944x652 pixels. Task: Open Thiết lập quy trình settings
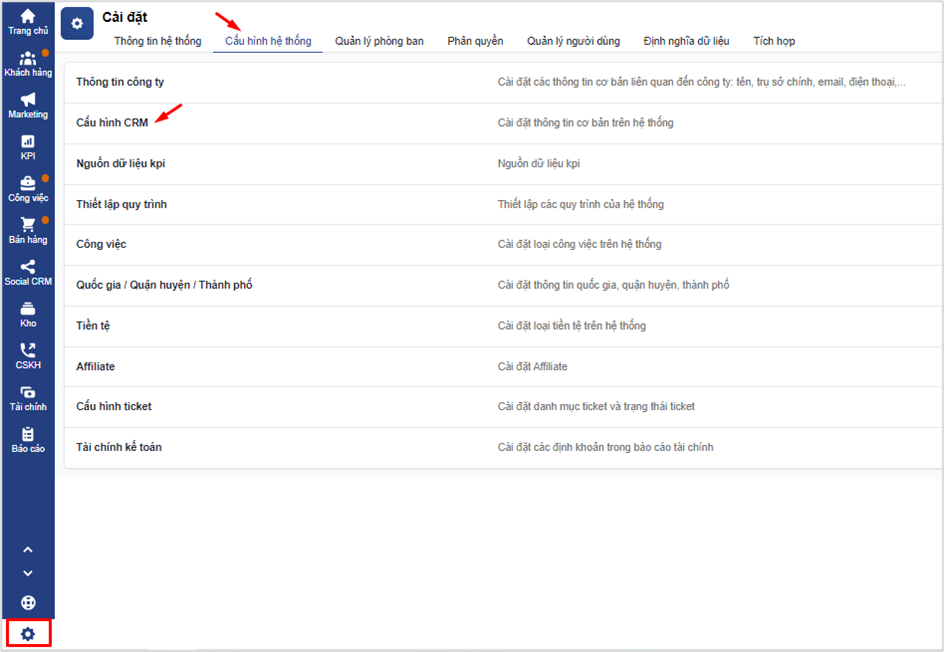(x=503, y=205)
